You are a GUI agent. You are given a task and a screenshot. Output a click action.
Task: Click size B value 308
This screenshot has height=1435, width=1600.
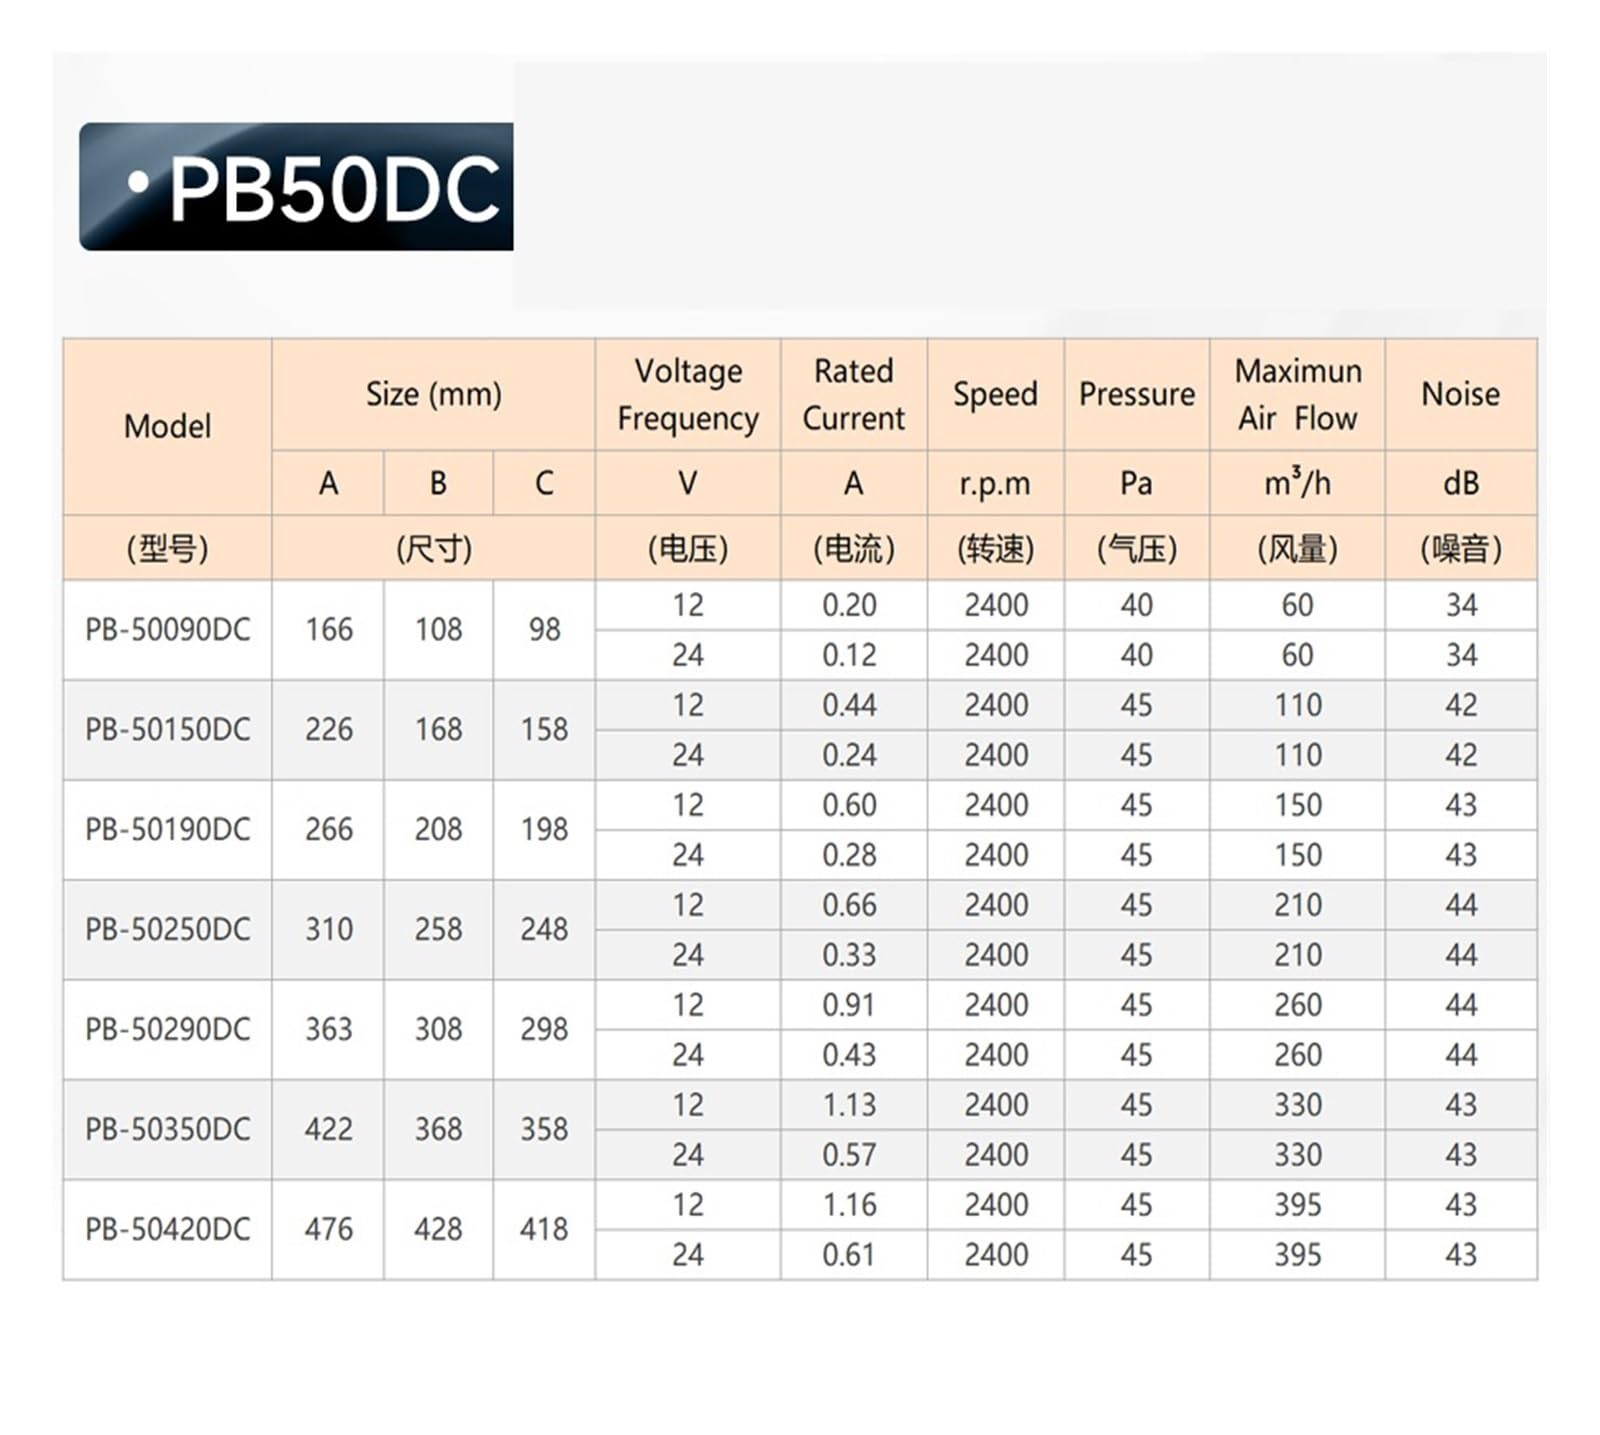438,1030
